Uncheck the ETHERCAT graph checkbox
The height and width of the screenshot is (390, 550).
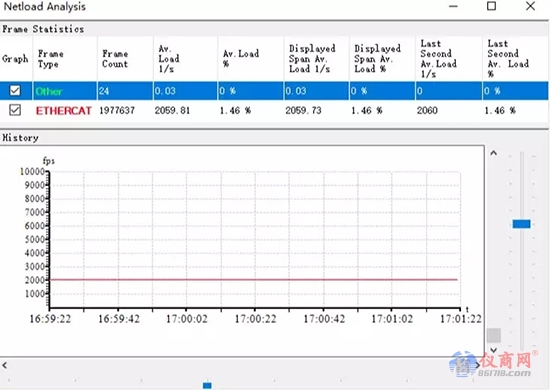pos(15,110)
